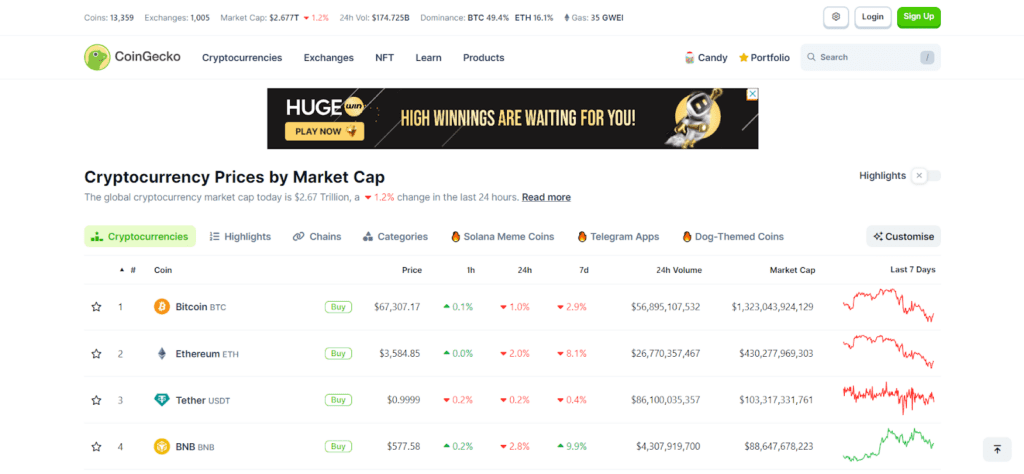This screenshot has height=474, width=1024.
Task: Open the Cryptocurrencies navigation menu
Action: point(242,57)
